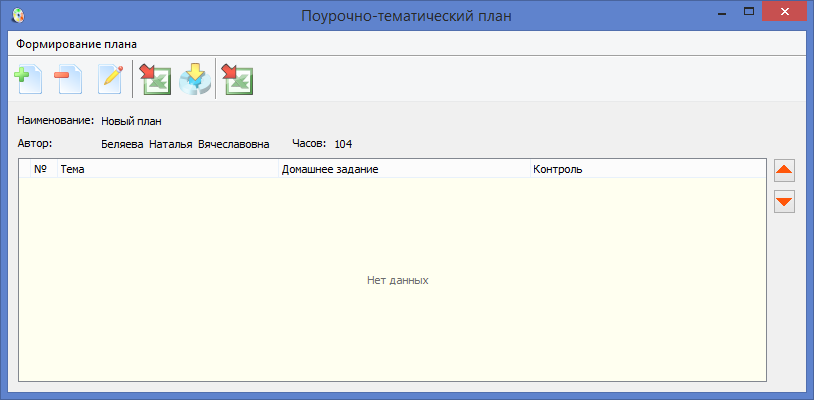Viewport: 814px width, 400px height.
Task: Click the hours value 104
Action: tap(343, 144)
